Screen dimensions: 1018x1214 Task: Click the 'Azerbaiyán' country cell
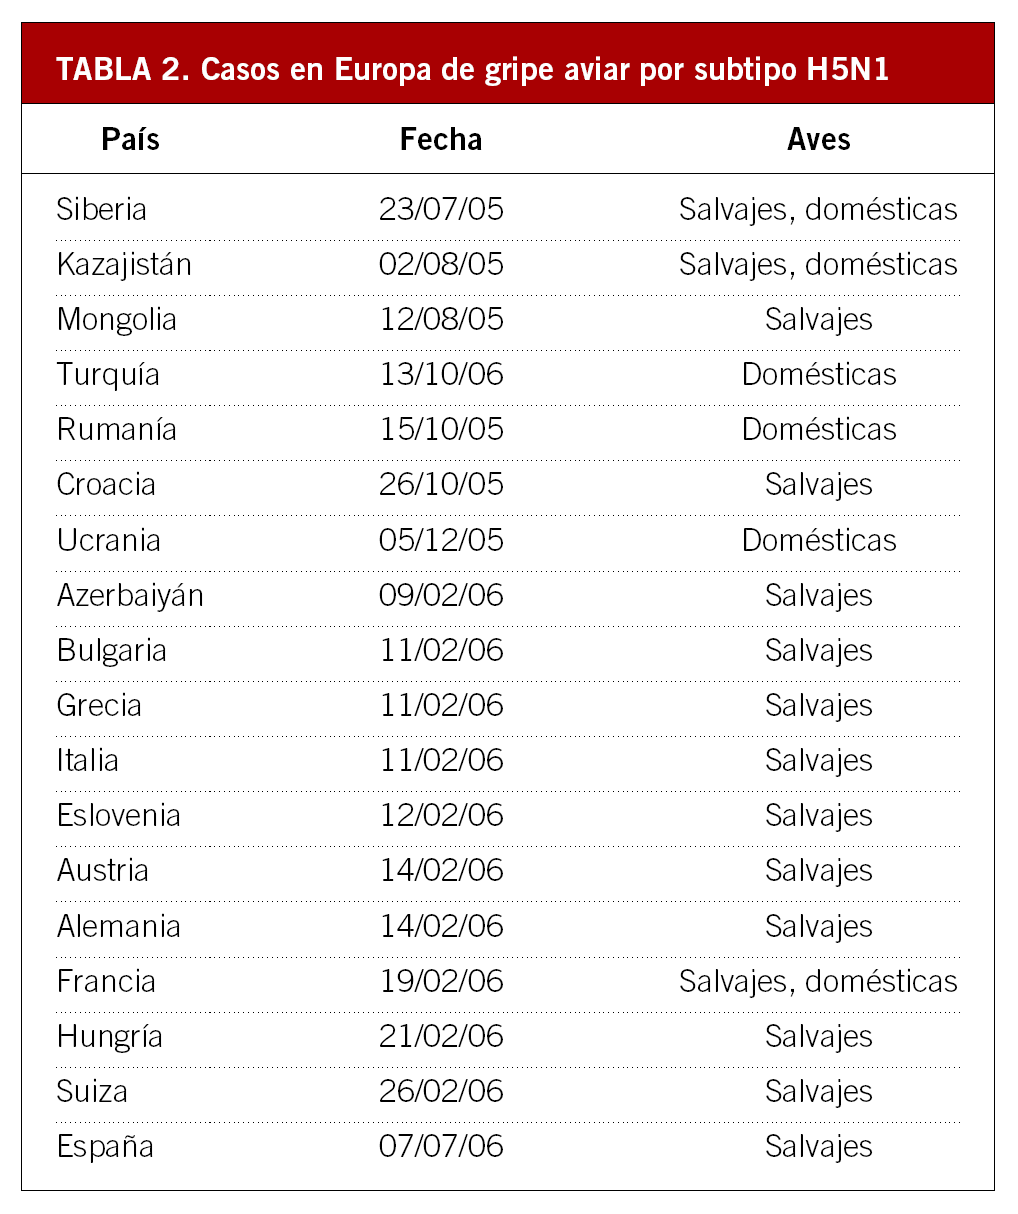pyautogui.click(x=130, y=596)
